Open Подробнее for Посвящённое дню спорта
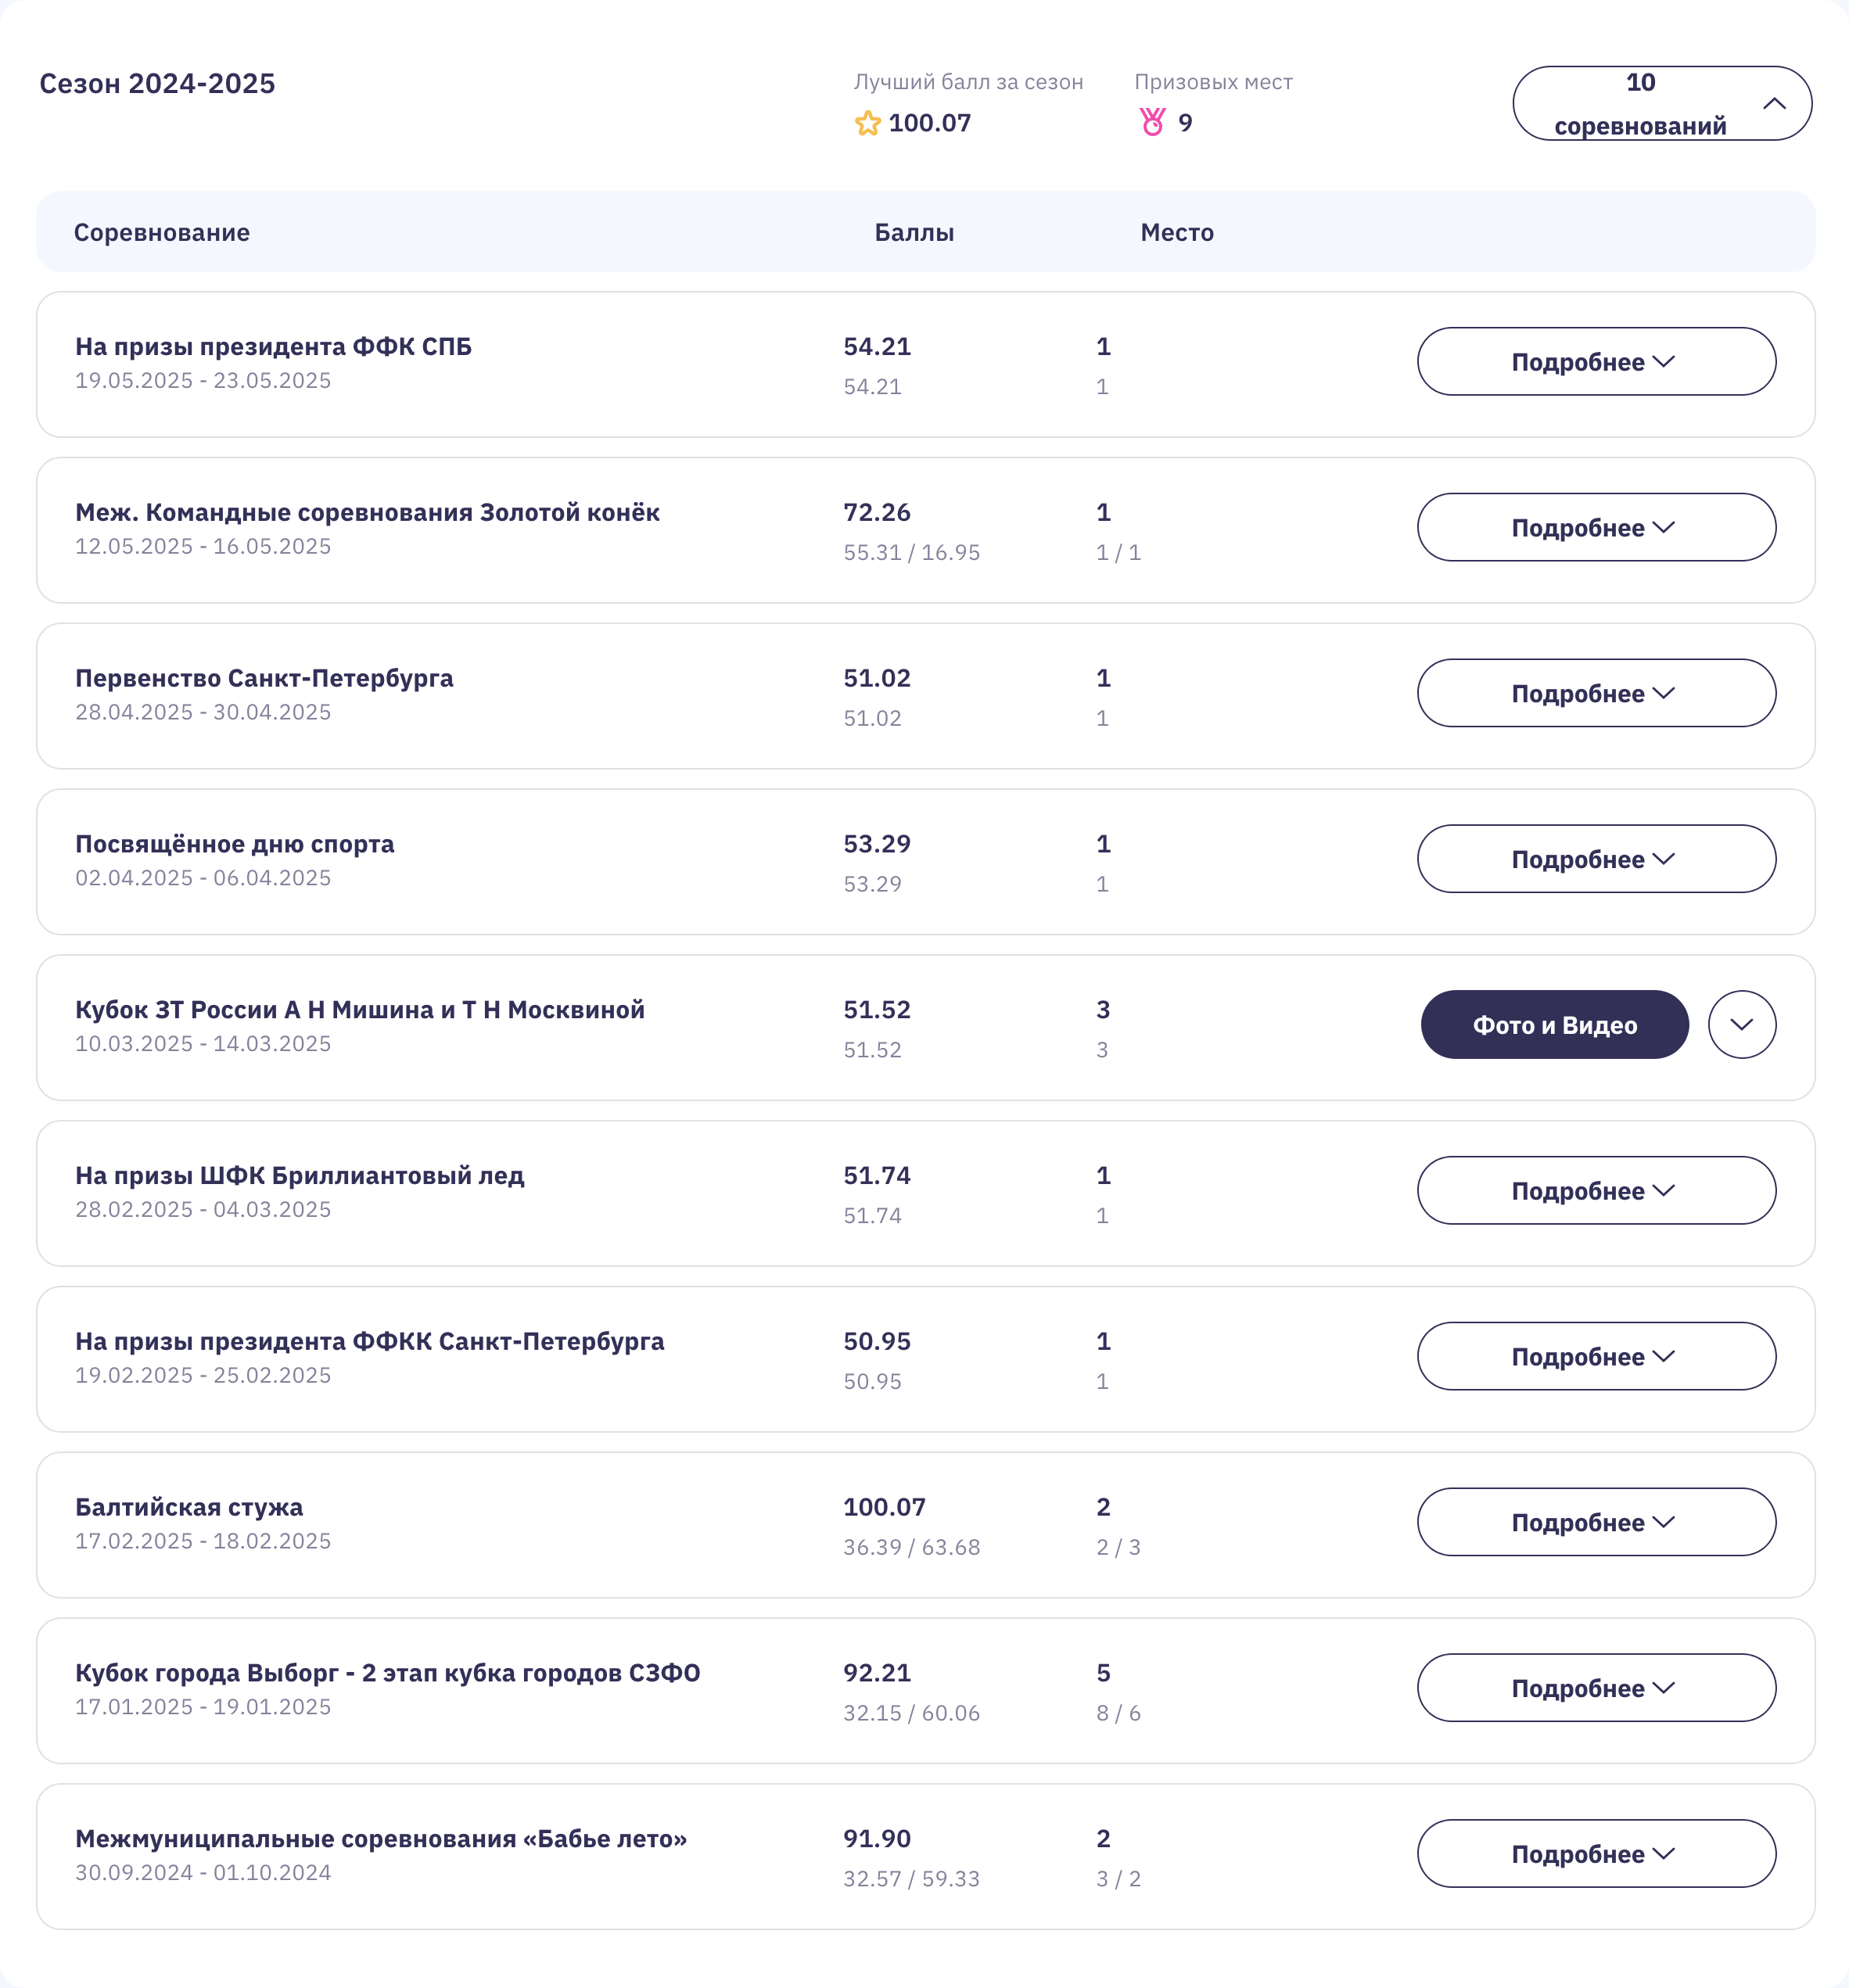The image size is (1849, 1988). click(1596, 859)
